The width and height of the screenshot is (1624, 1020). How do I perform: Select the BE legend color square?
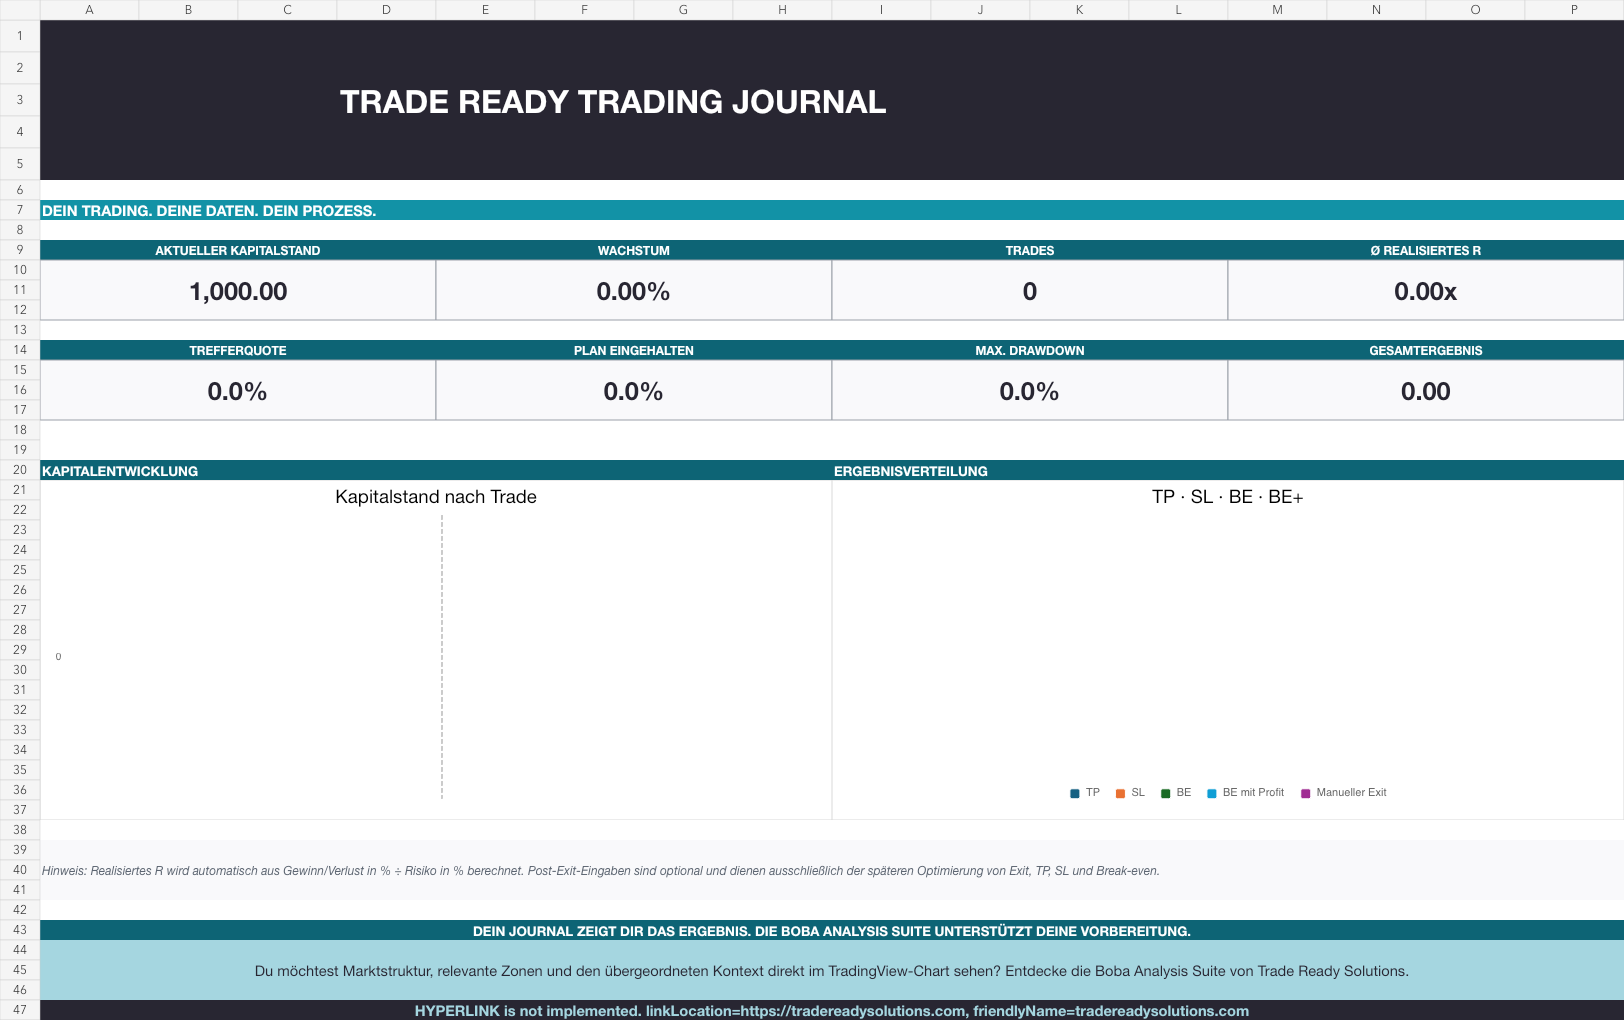click(x=1165, y=793)
